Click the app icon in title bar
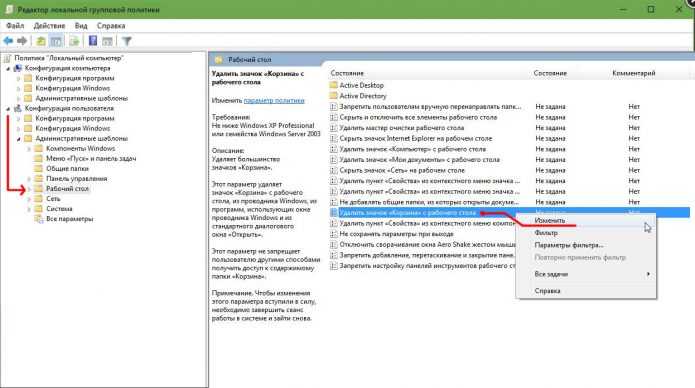Viewport: 695px width, 388px height. [9, 9]
